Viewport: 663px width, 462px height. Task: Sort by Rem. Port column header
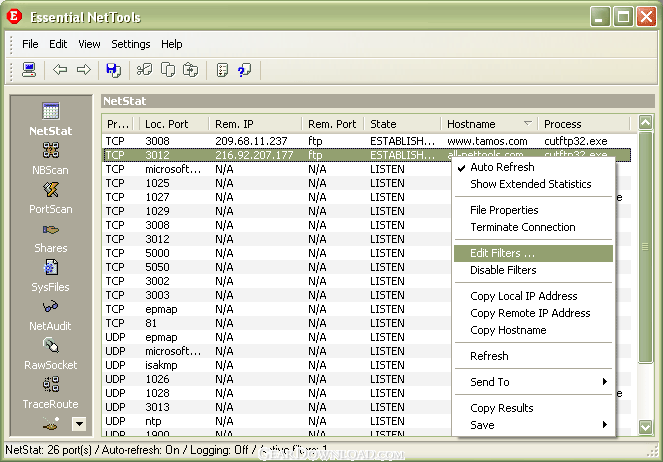332,124
